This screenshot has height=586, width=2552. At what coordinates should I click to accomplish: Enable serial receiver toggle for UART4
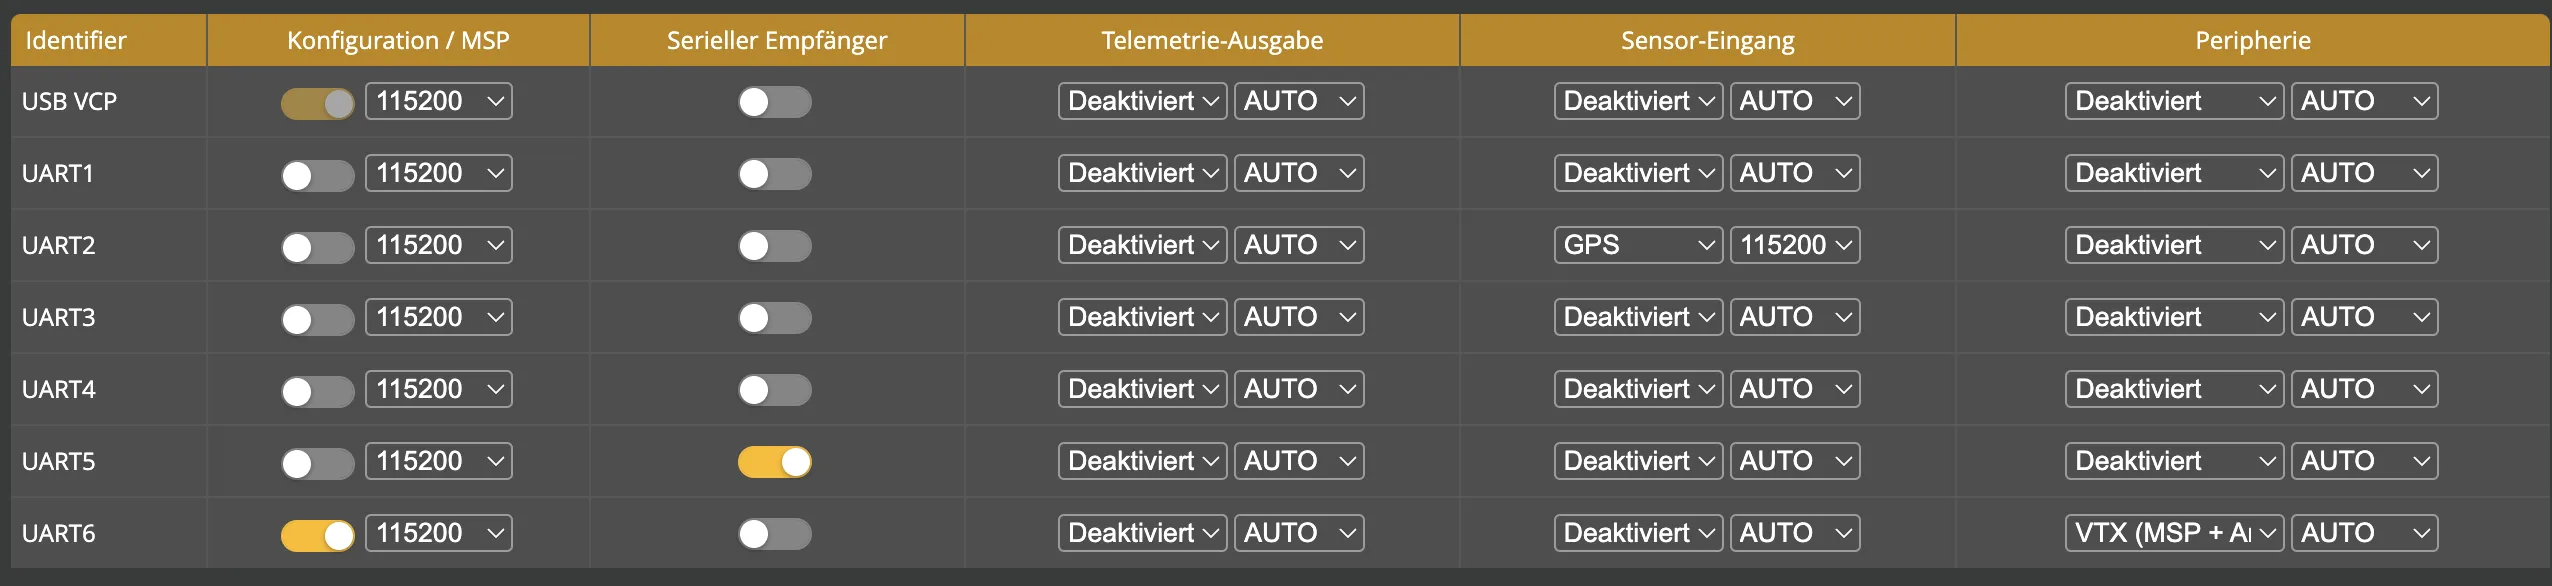pyautogui.click(x=775, y=389)
